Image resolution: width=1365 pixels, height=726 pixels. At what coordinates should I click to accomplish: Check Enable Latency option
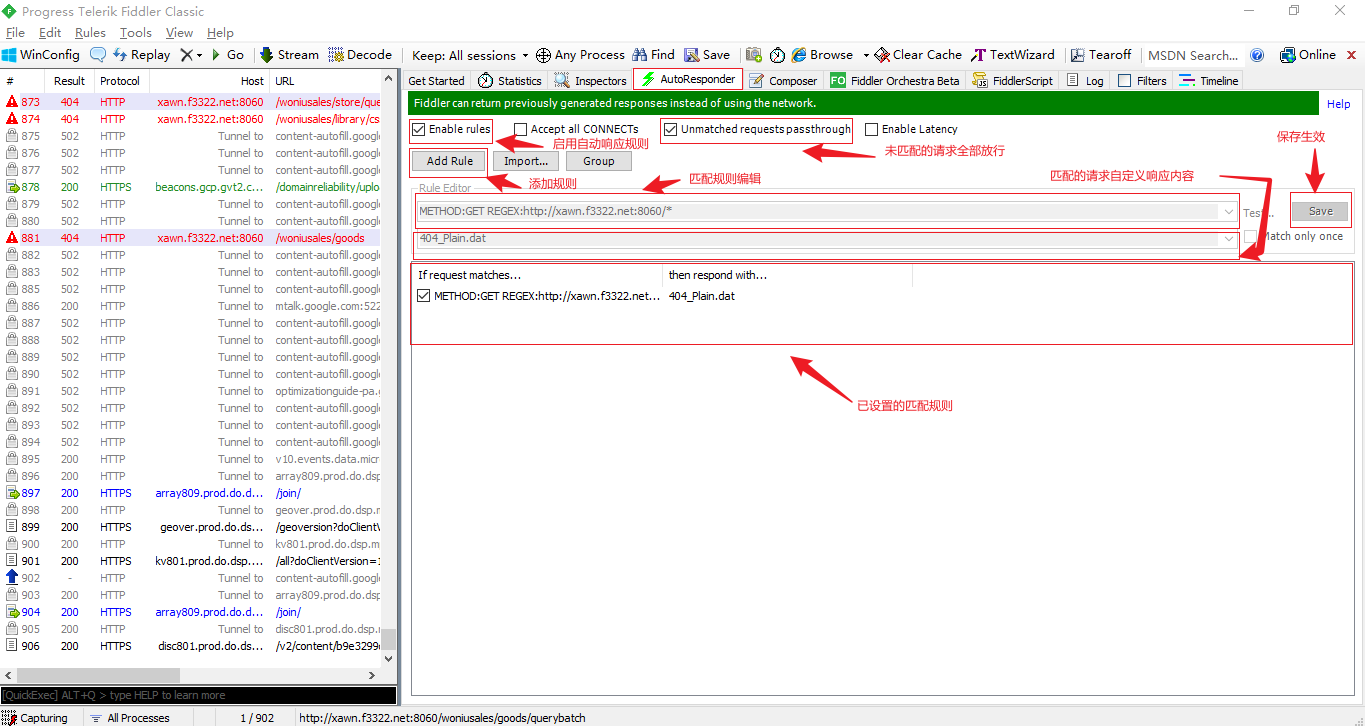click(x=871, y=129)
